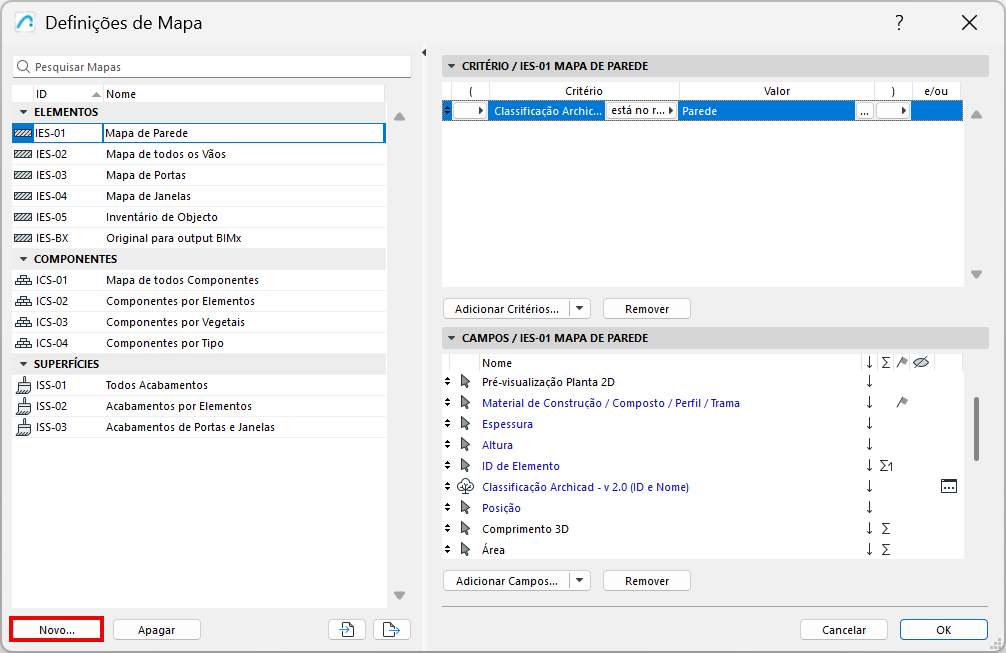Collapse the COMPONENTES group
Image resolution: width=1006 pixels, height=653 pixels.
24,259
